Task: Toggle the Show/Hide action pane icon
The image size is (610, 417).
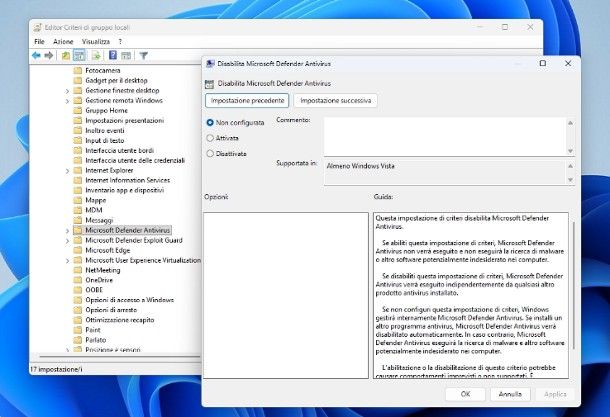Action: (126, 56)
